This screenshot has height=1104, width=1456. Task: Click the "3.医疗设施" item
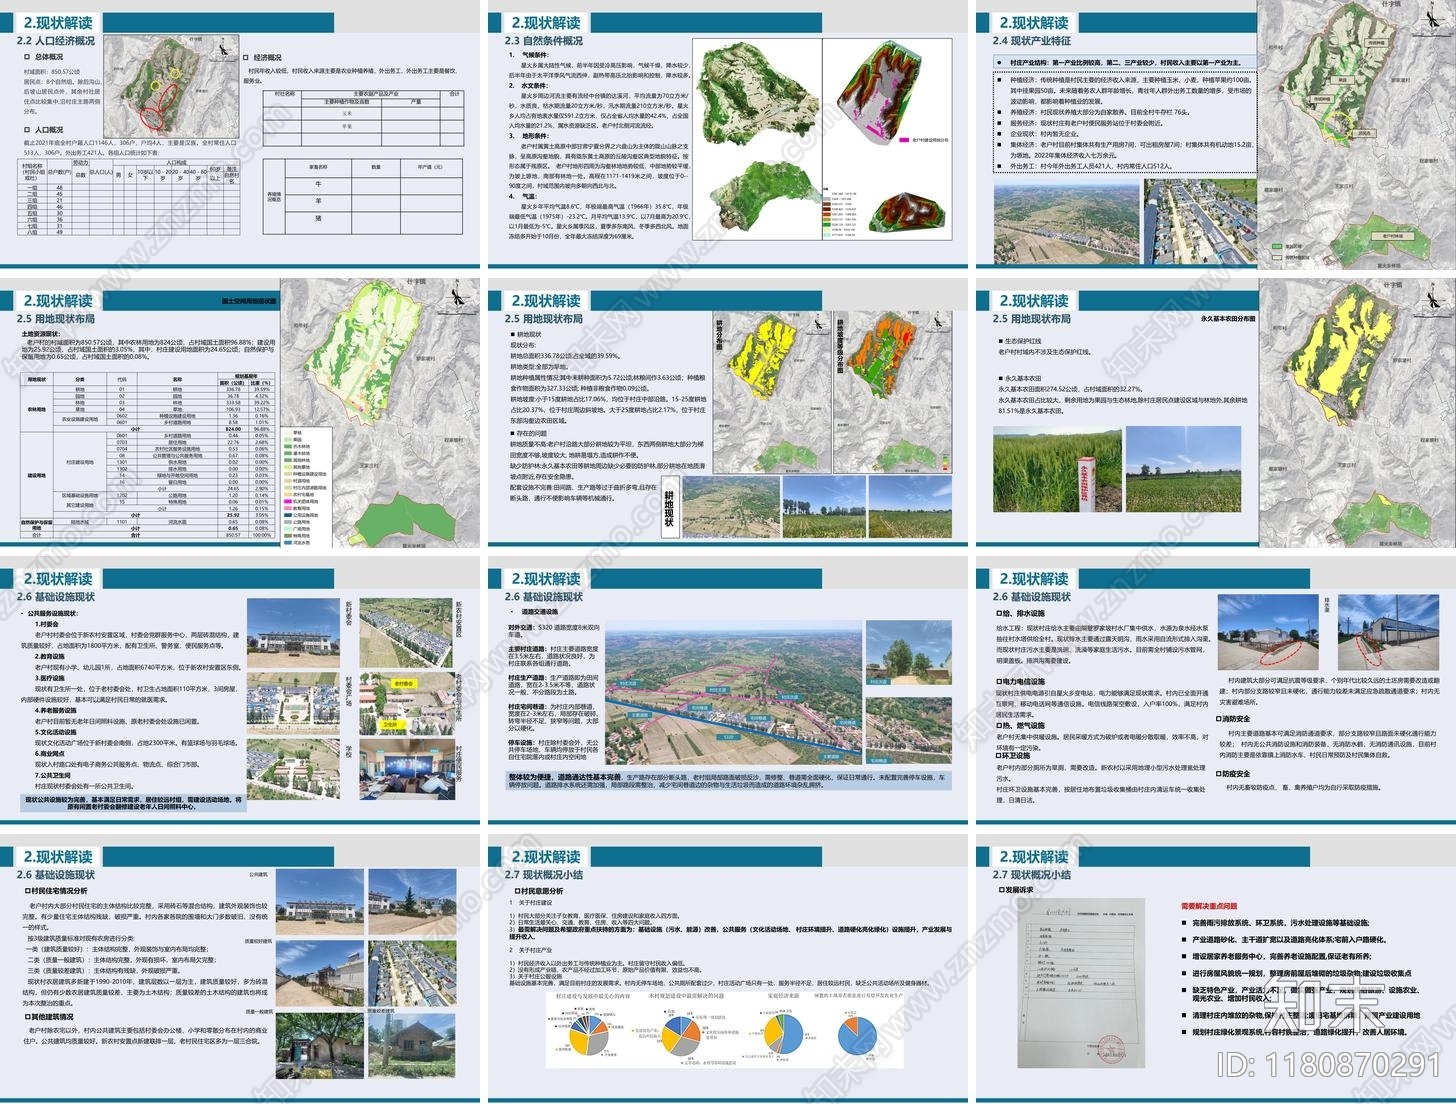(x=51, y=678)
